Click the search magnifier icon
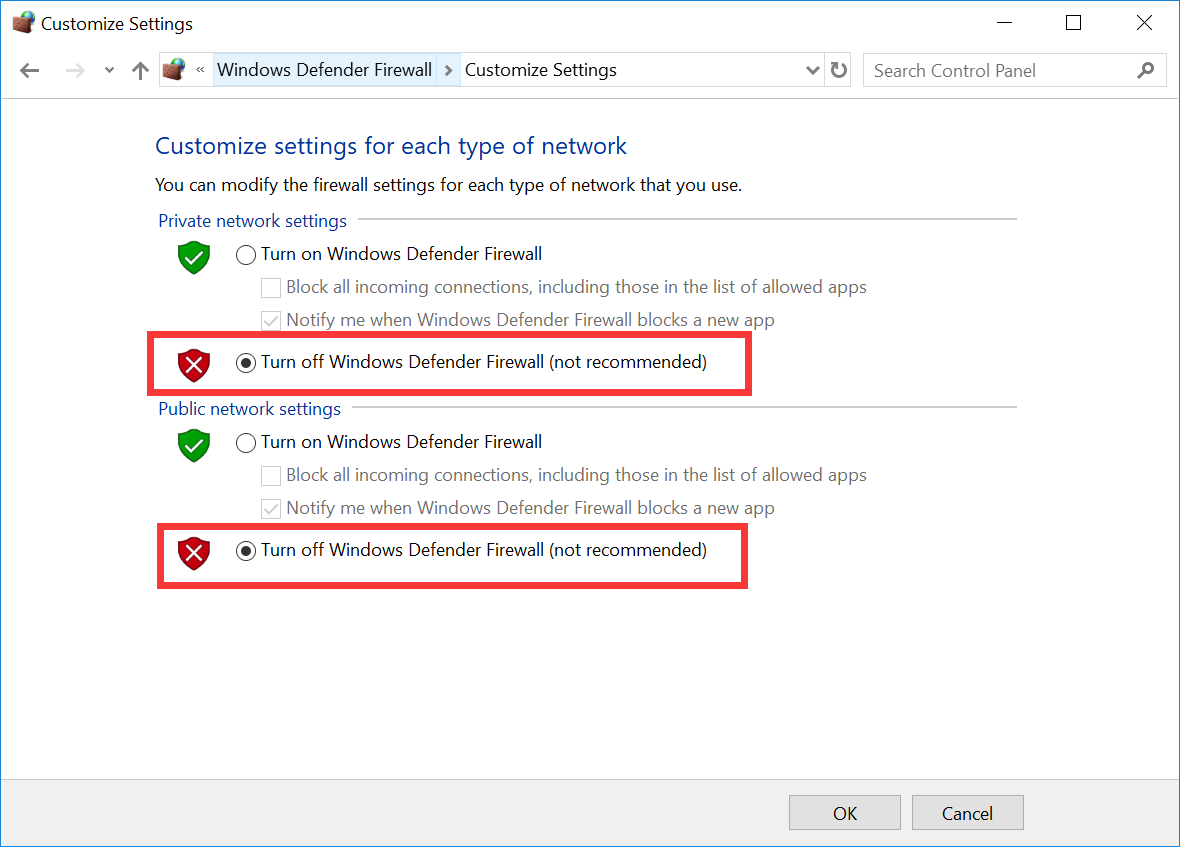Viewport: 1180px width, 847px height. coord(1146,70)
